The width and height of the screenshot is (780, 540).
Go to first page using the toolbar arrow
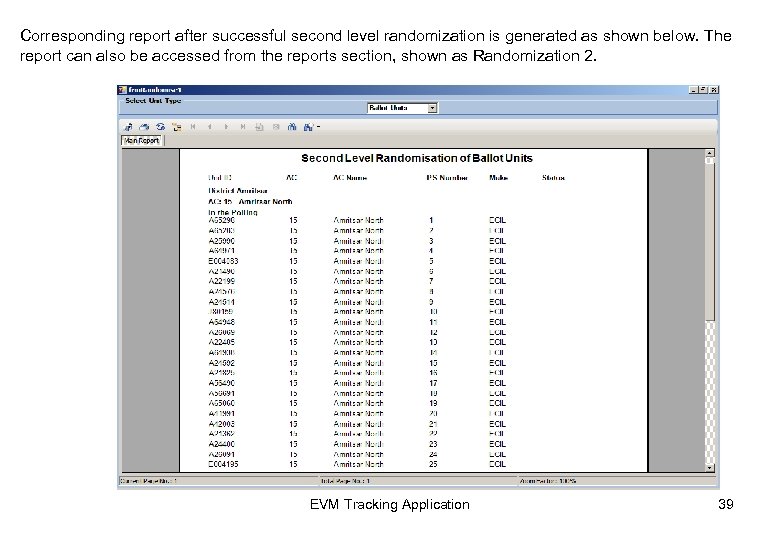click(193, 127)
